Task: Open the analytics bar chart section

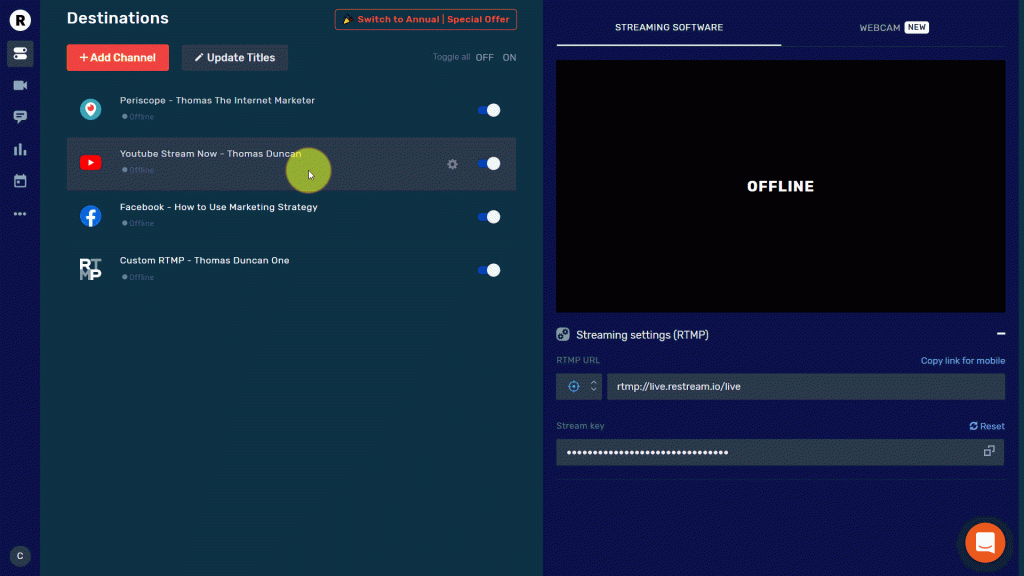Action: coord(20,149)
